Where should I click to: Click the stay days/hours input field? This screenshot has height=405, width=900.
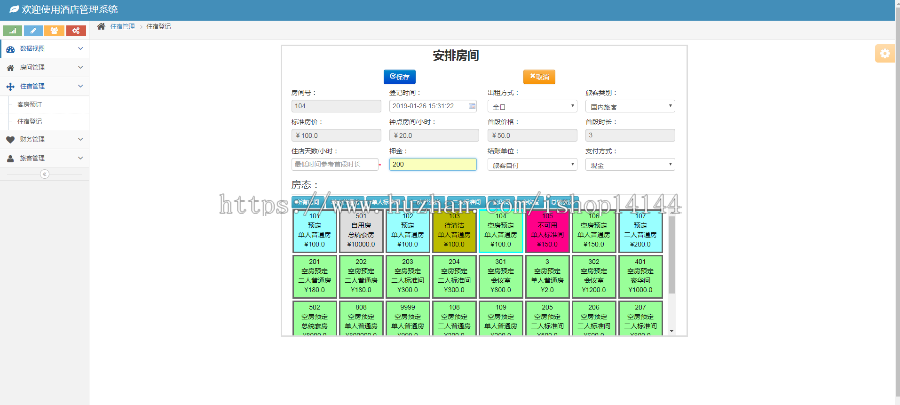(335, 165)
